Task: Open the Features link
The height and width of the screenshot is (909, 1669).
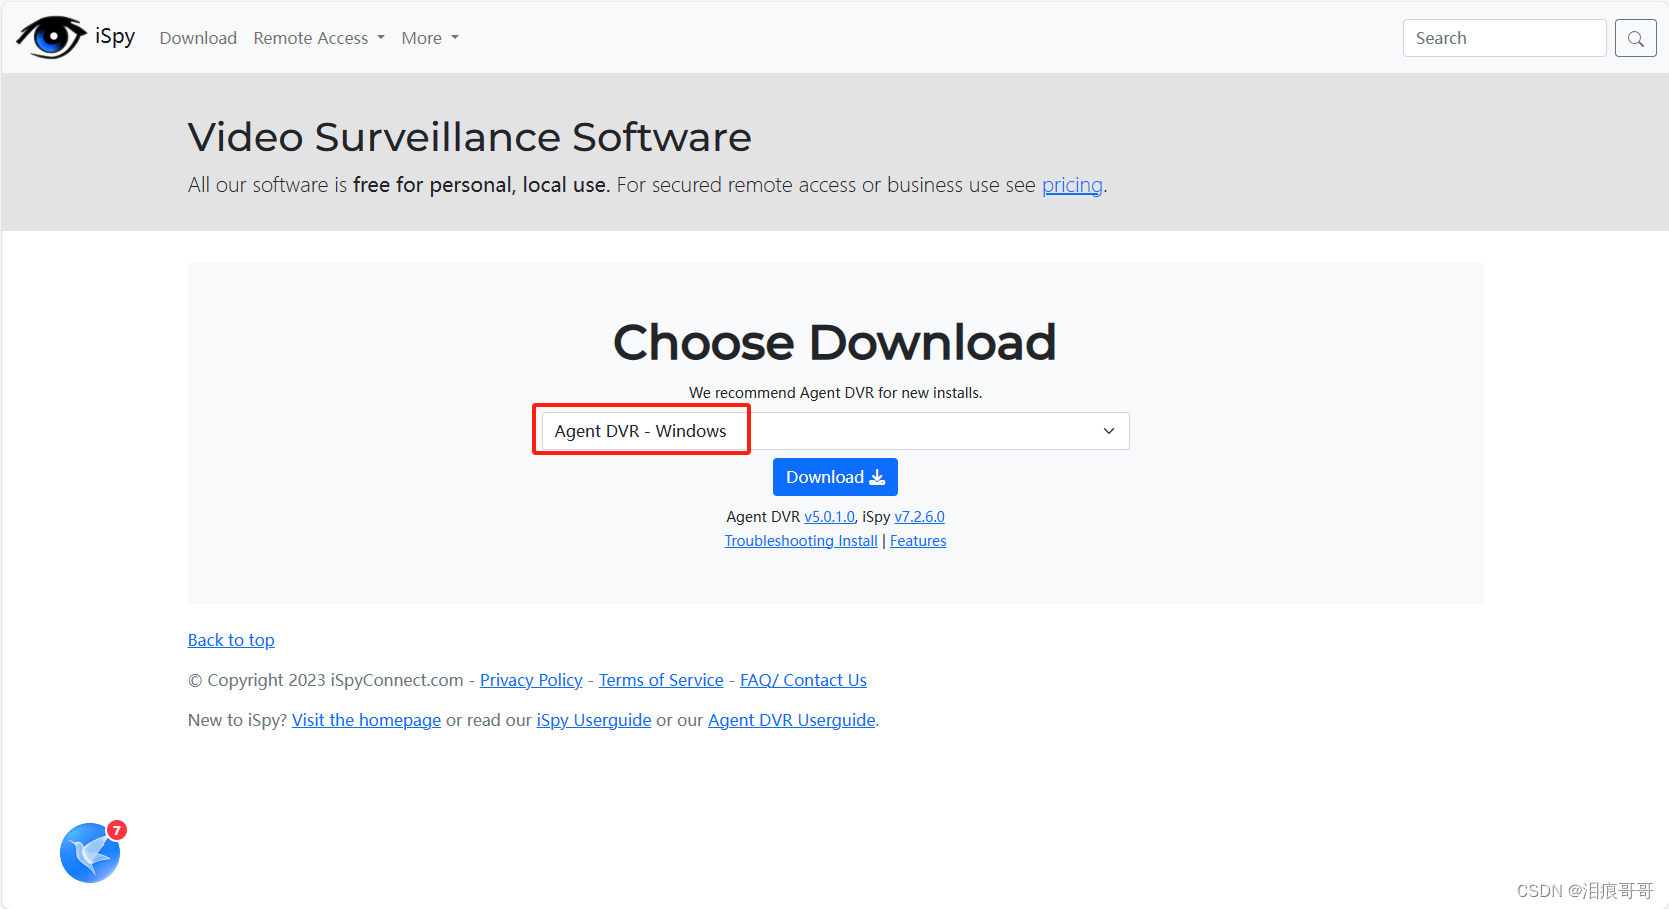Action: click(x=918, y=541)
